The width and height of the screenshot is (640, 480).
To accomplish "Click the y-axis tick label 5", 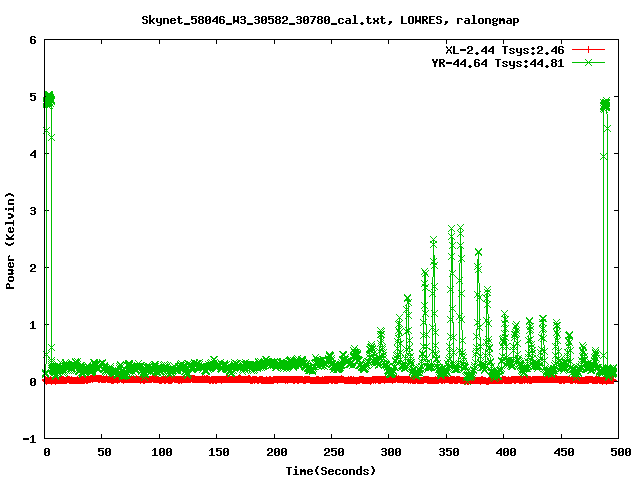I will (x=33, y=97).
